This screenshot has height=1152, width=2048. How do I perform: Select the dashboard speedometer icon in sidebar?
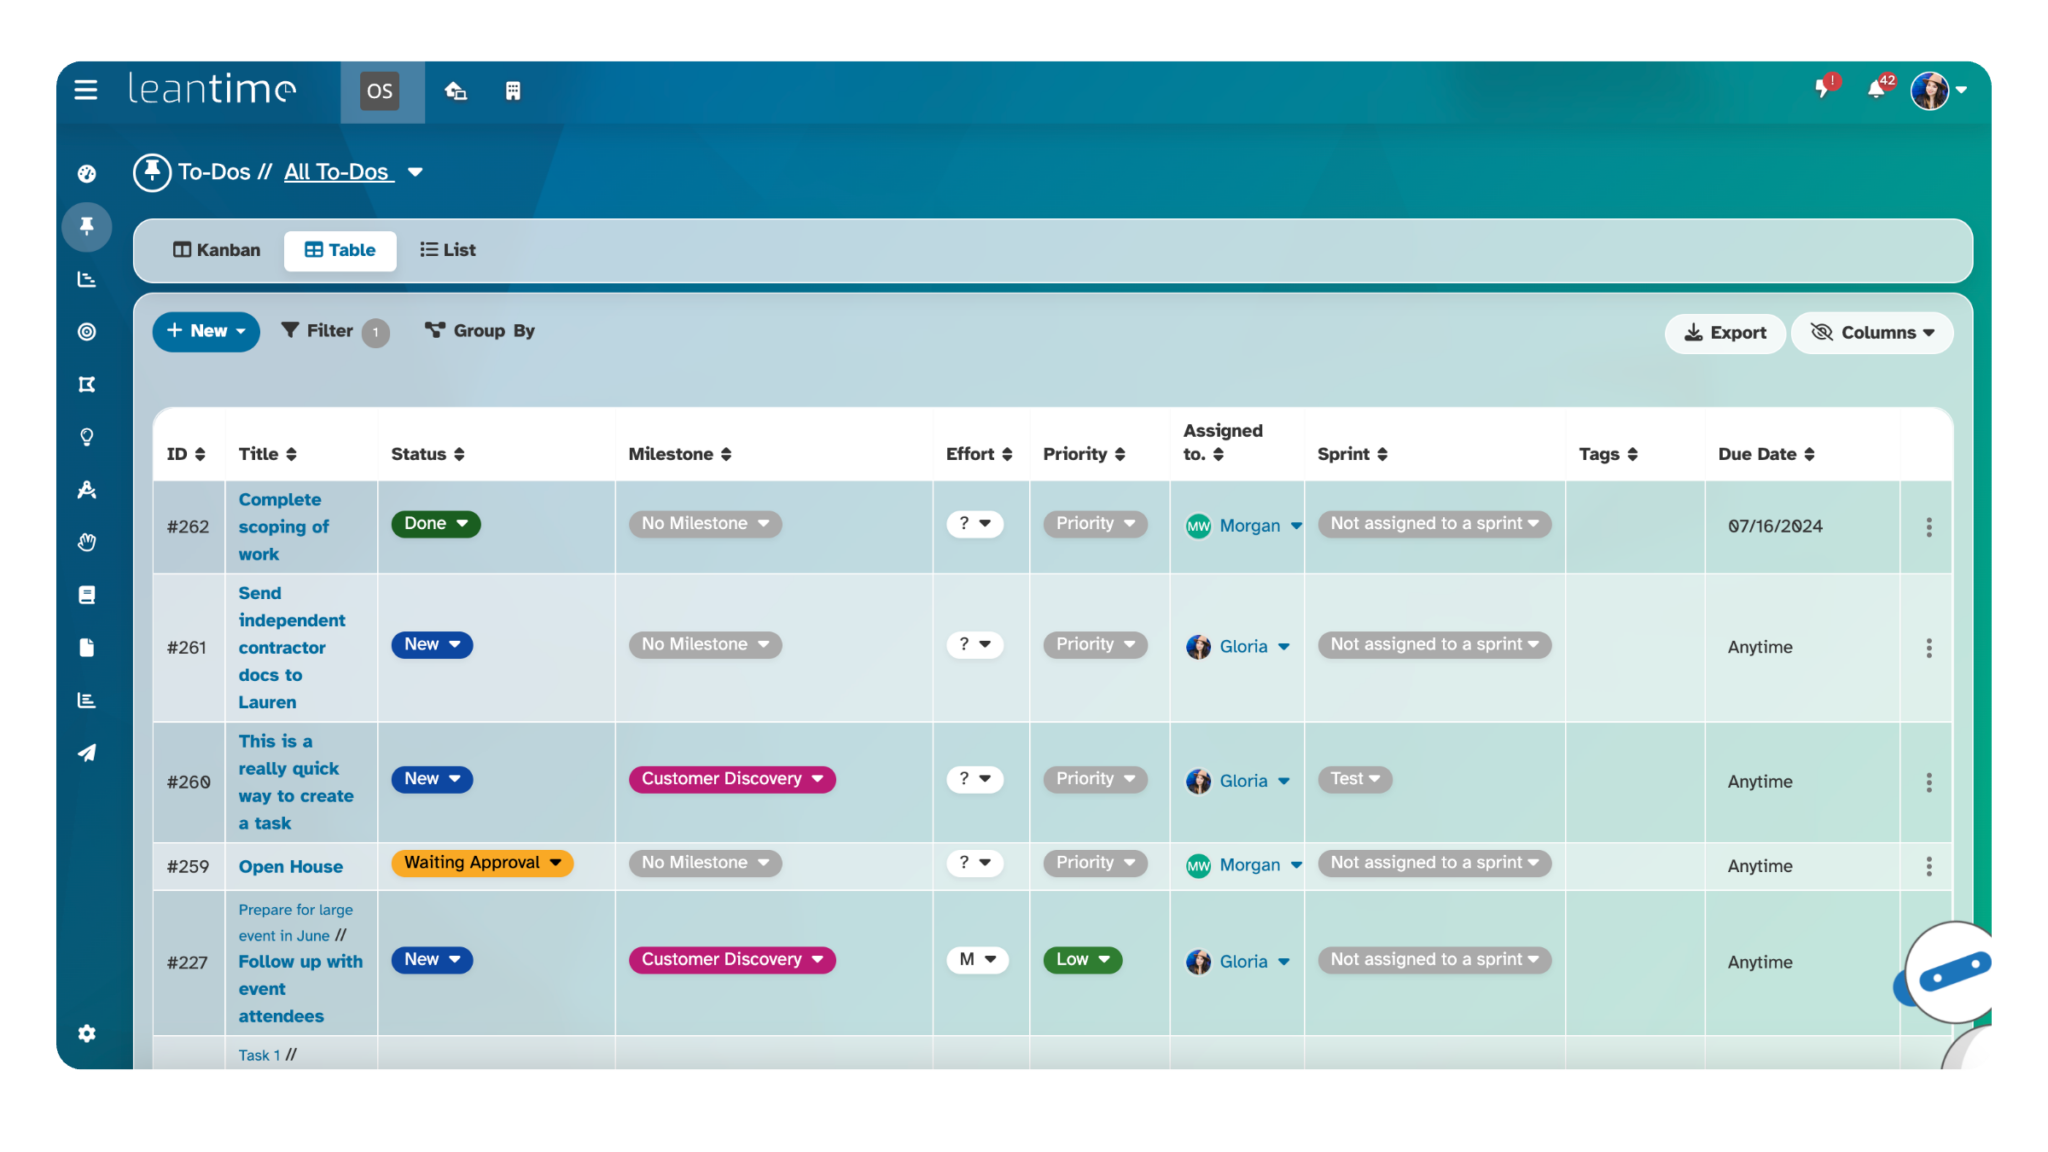coord(86,172)
